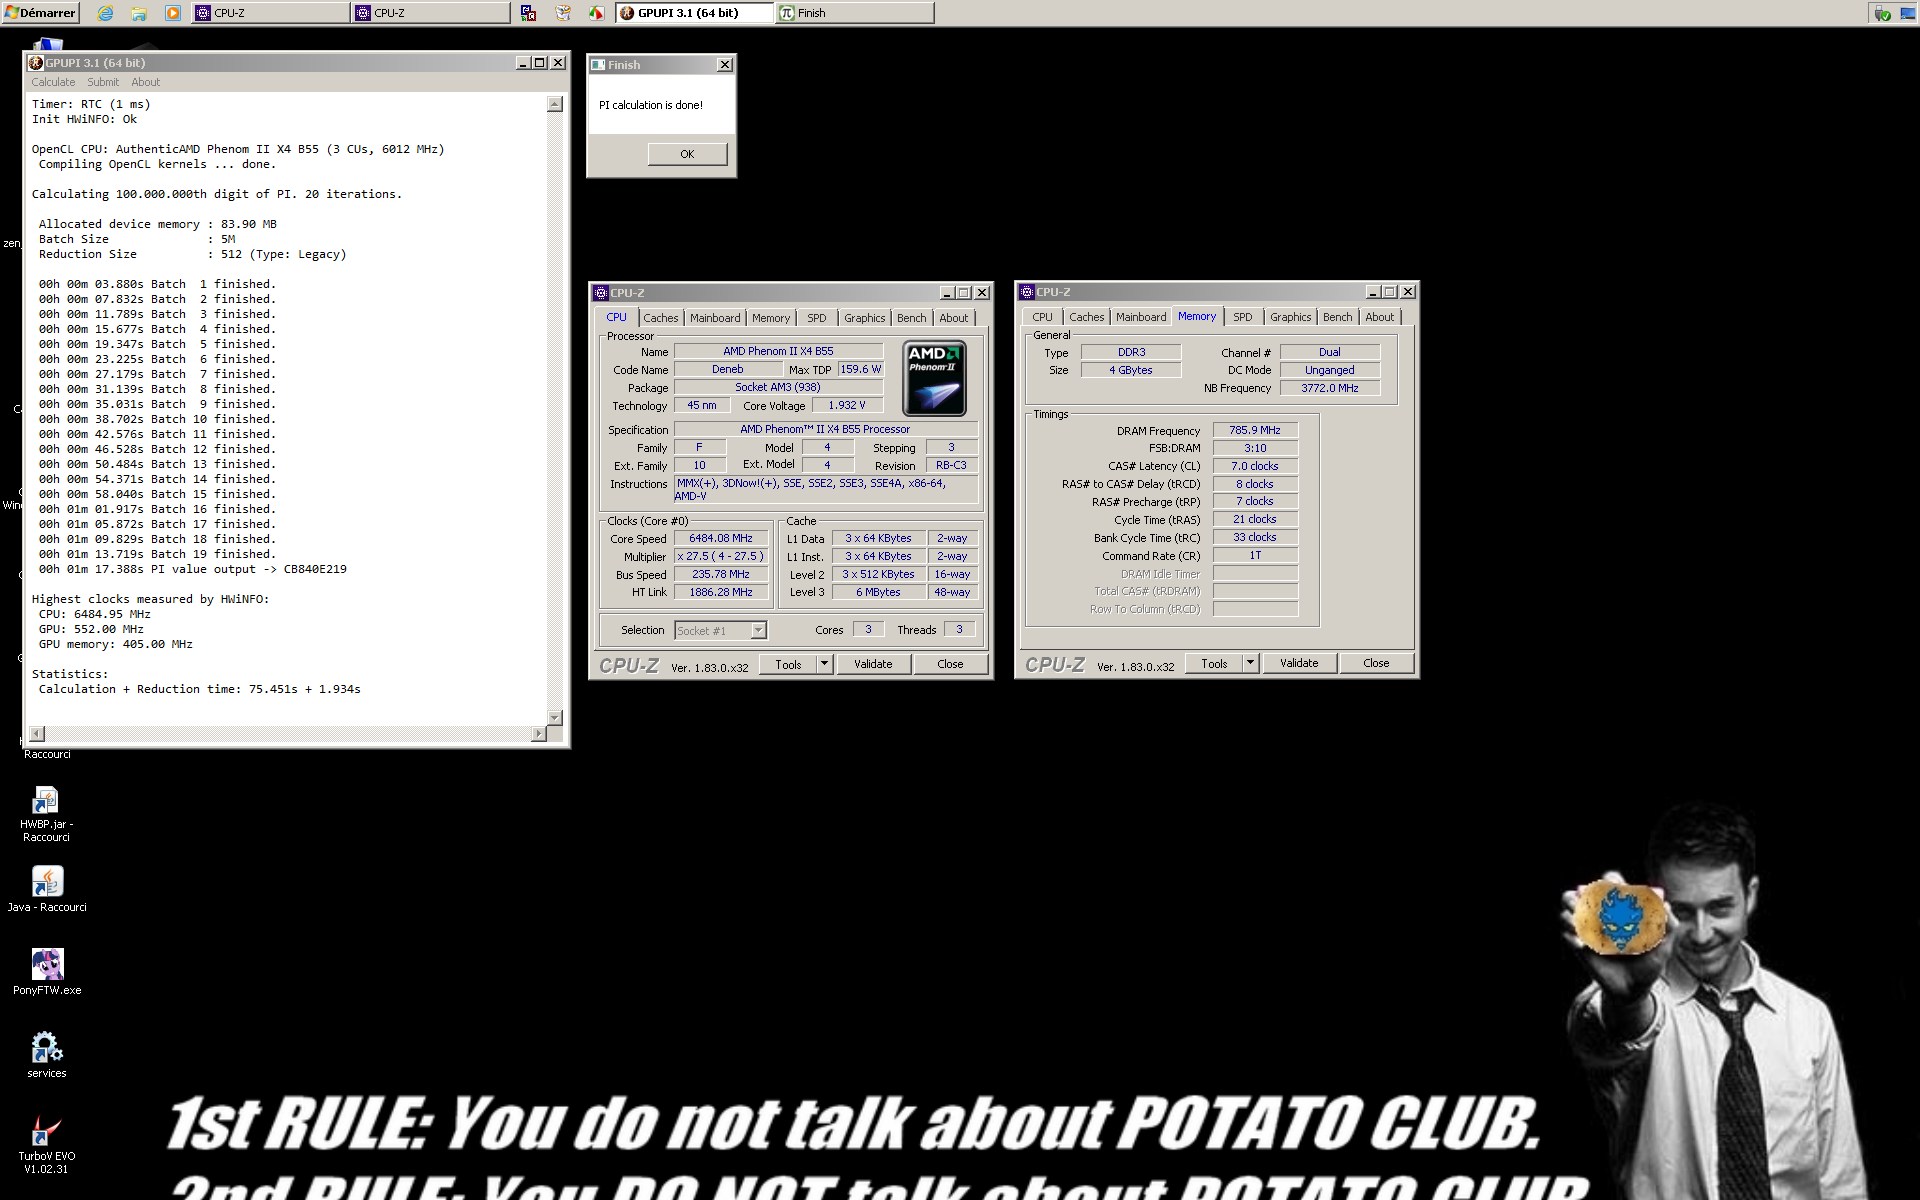Click Validate in right CPU-Z window
Viewport: 1920px width, 1200px height.
point(1299,663)
